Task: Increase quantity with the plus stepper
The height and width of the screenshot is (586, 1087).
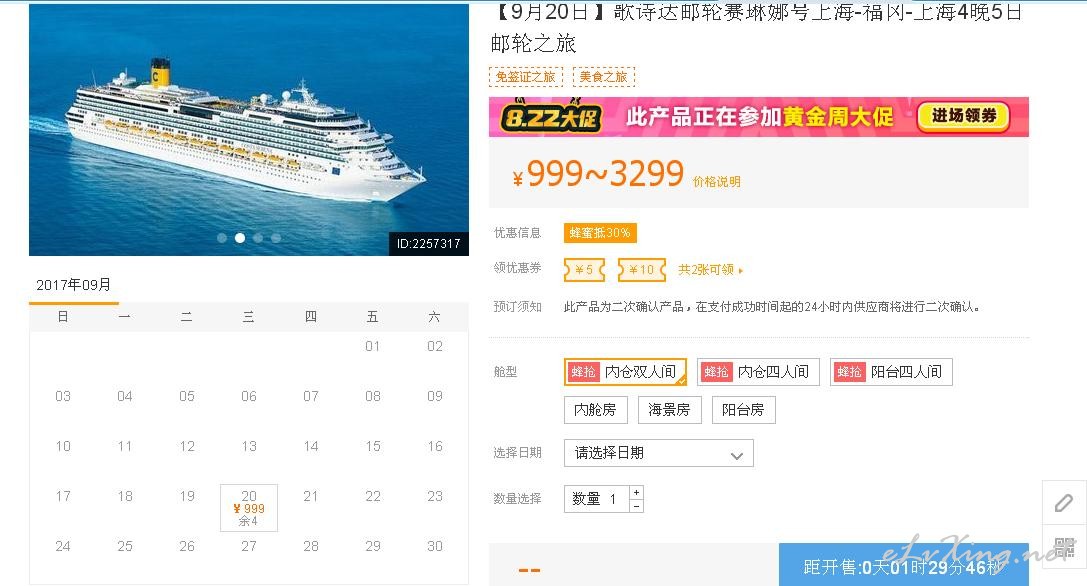Action: (636, 492)
